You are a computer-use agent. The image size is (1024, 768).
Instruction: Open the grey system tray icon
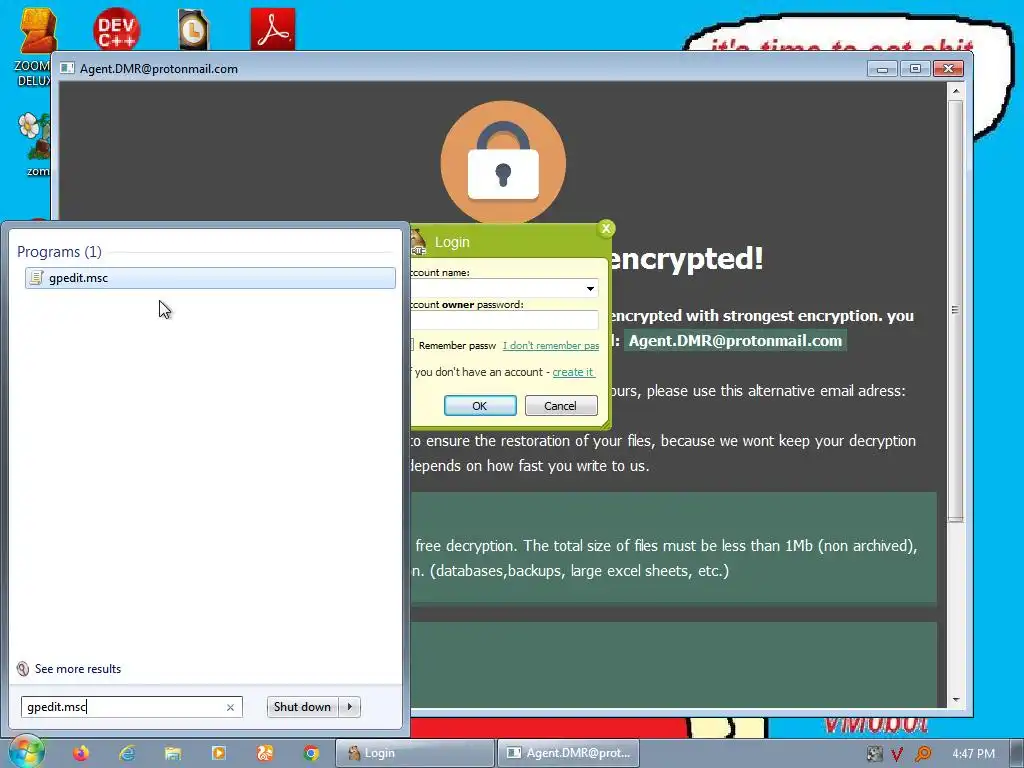874,754
